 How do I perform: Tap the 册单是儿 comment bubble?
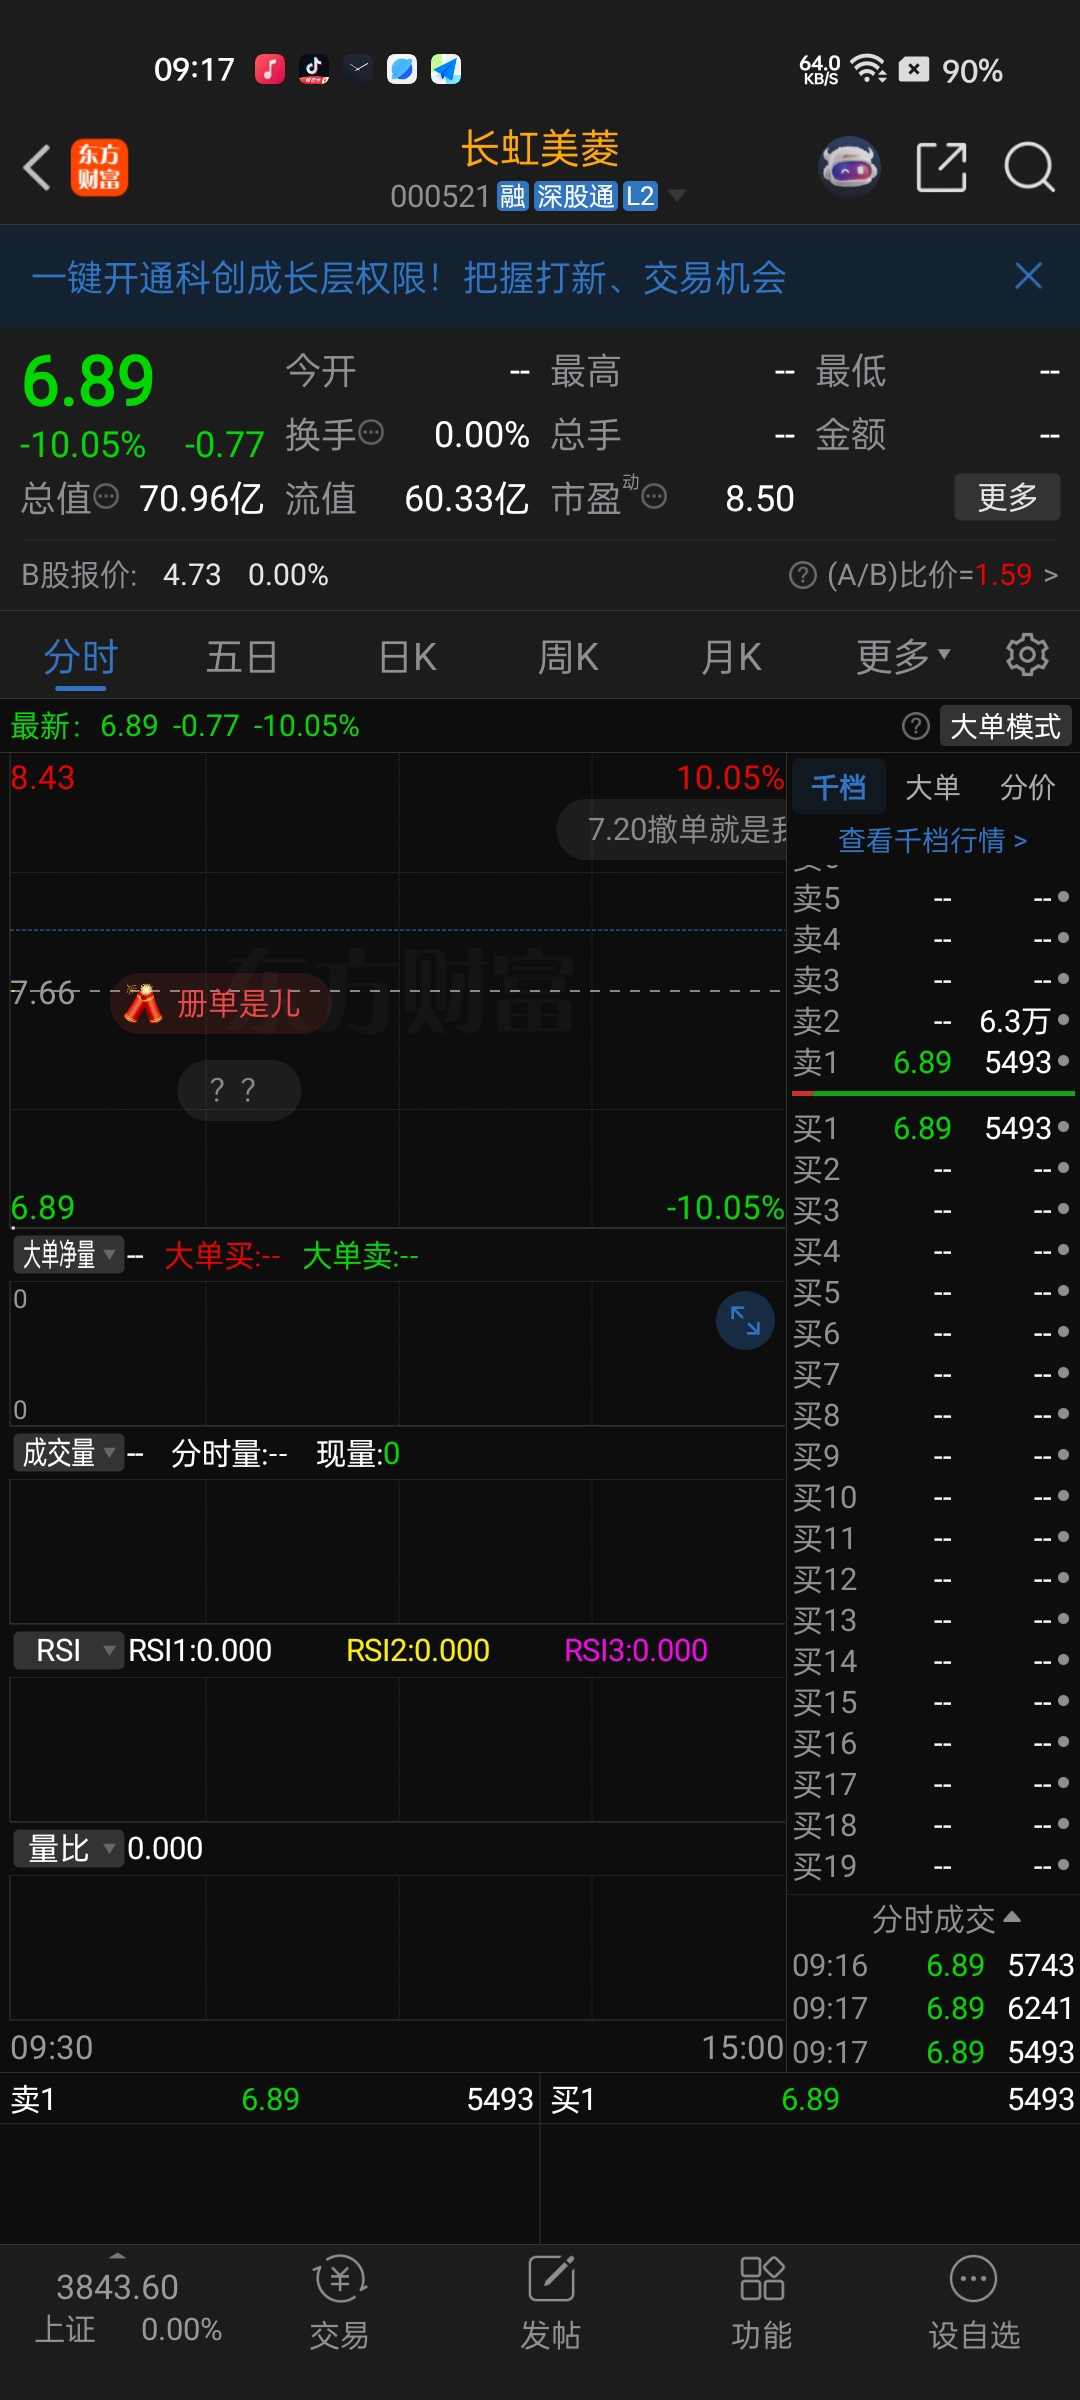[220, 1003]
